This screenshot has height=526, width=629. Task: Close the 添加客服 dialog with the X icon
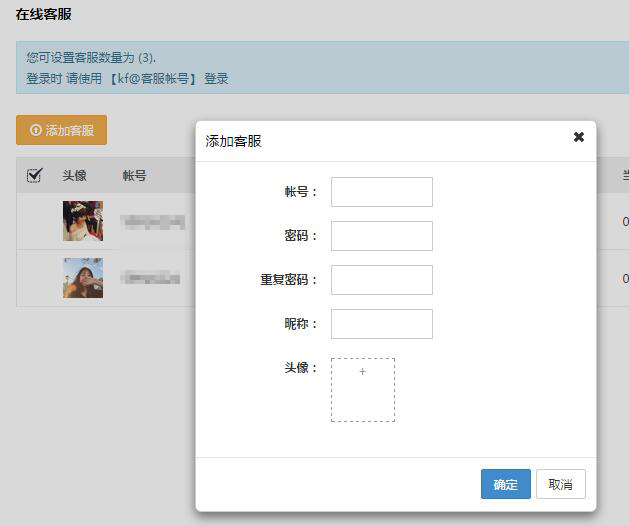pos(578,137)
